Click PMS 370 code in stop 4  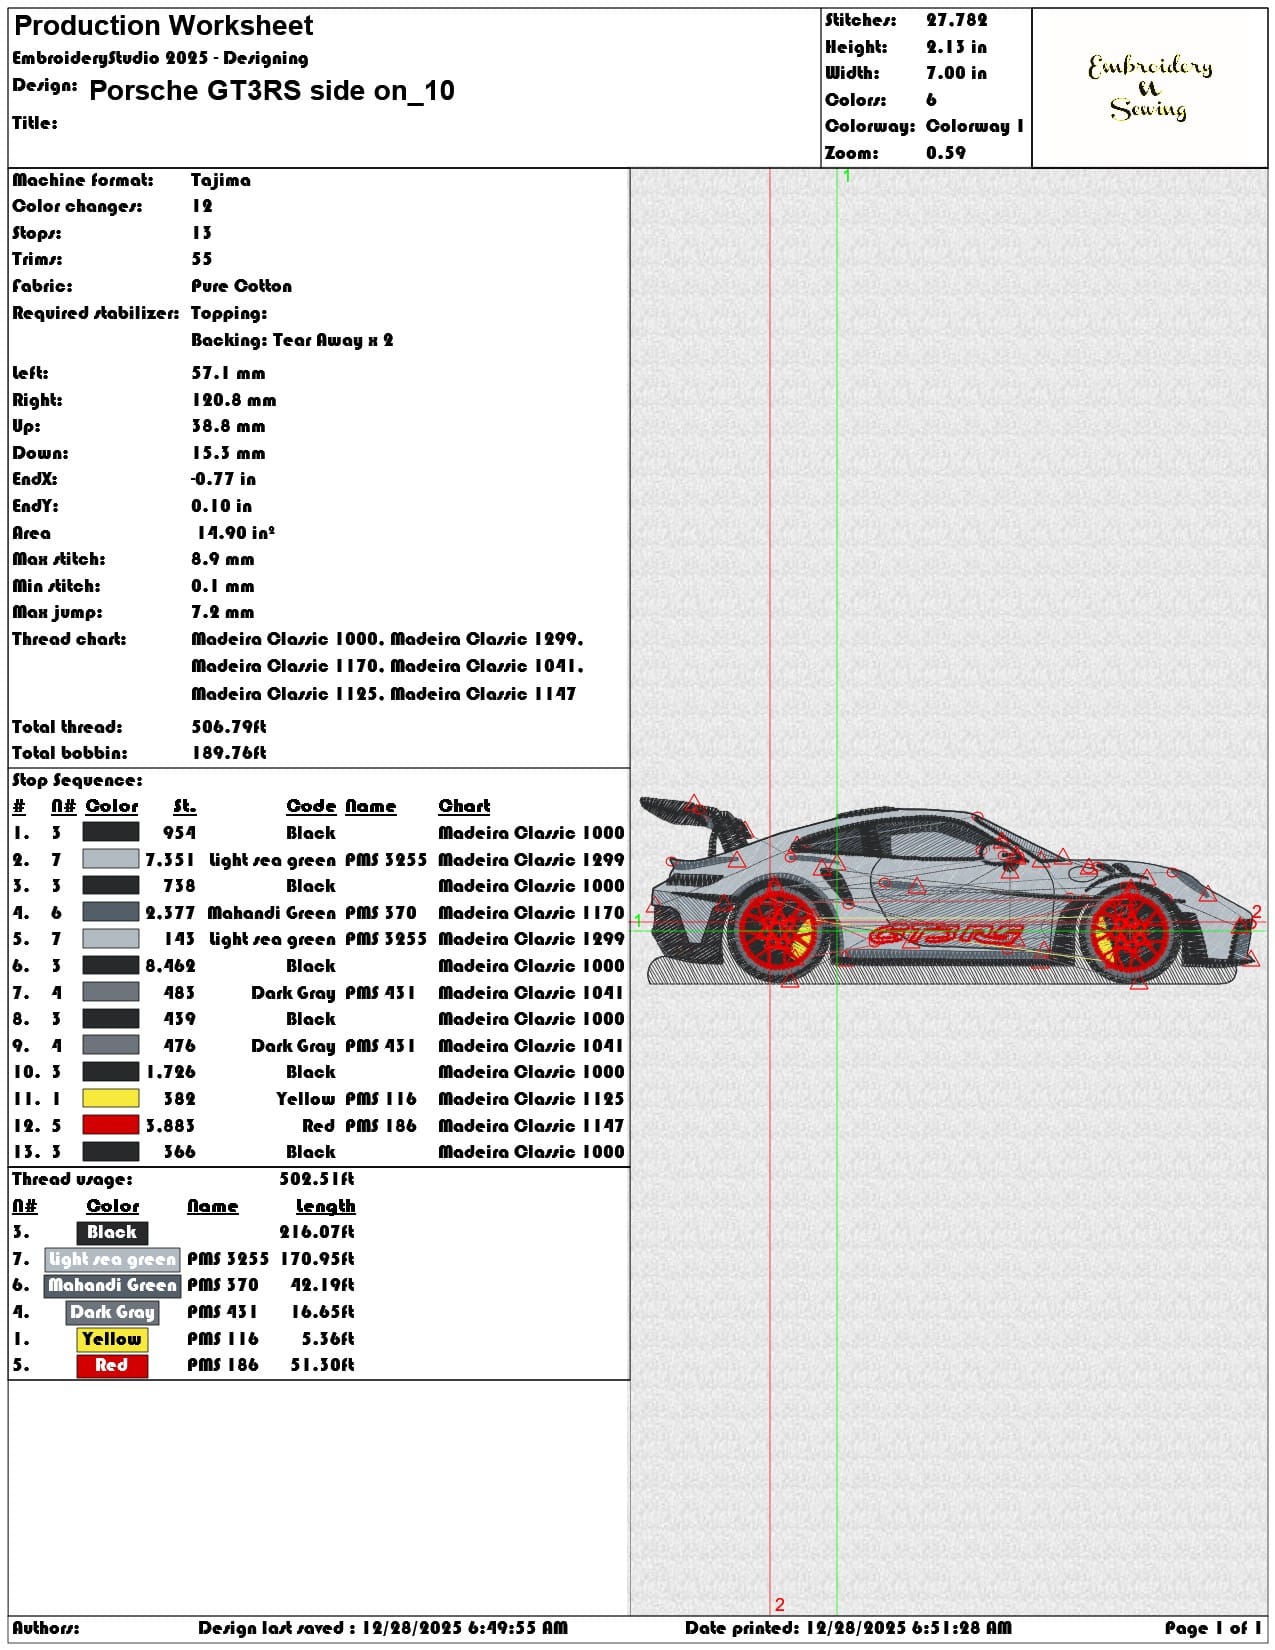tap(381, 913)
